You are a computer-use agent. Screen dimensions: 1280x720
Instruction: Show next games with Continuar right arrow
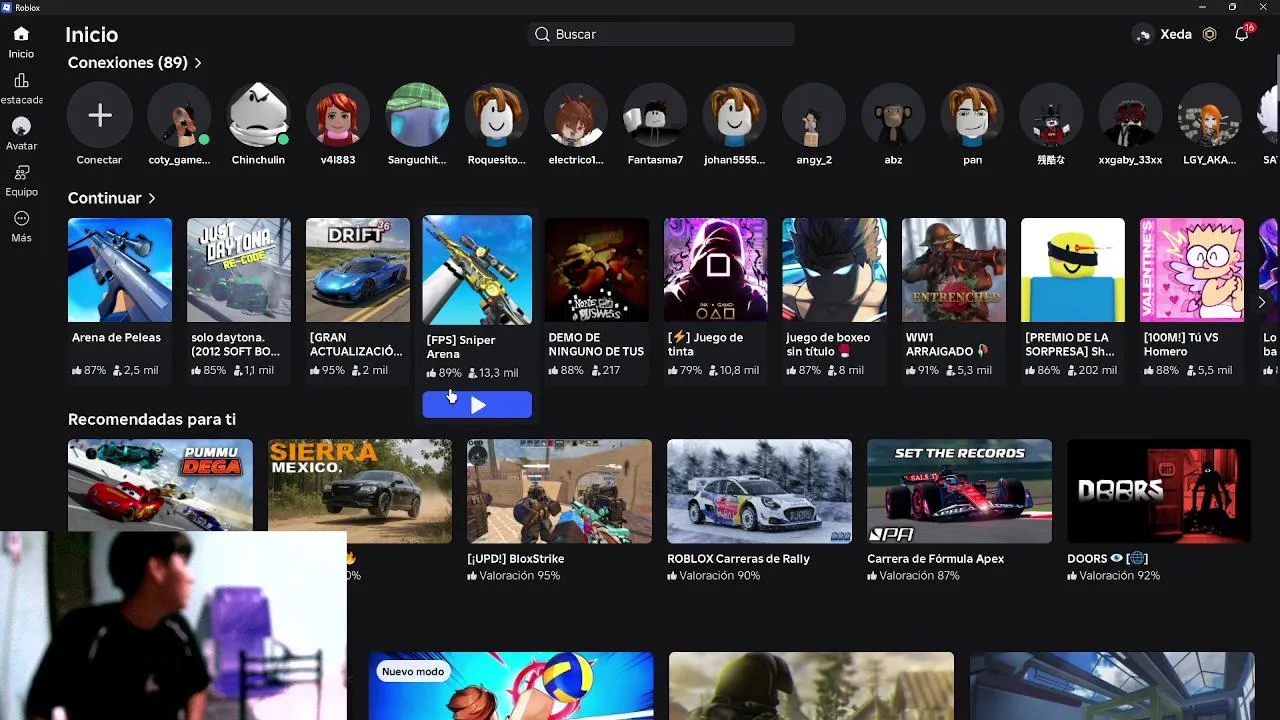pyautogui.click(x=1261, y=302)
